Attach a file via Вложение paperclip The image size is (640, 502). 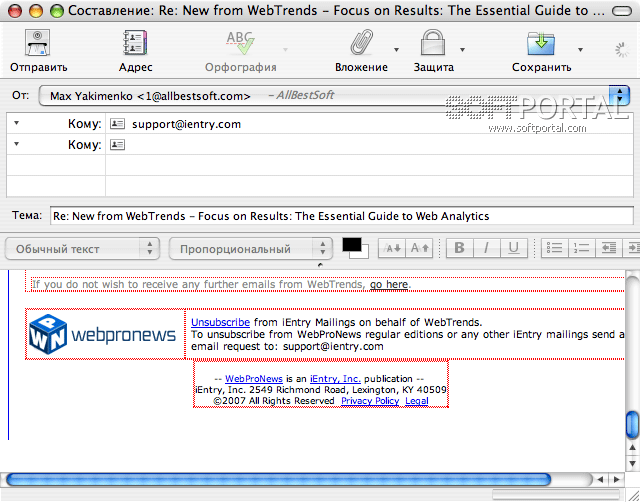[362, 42]
